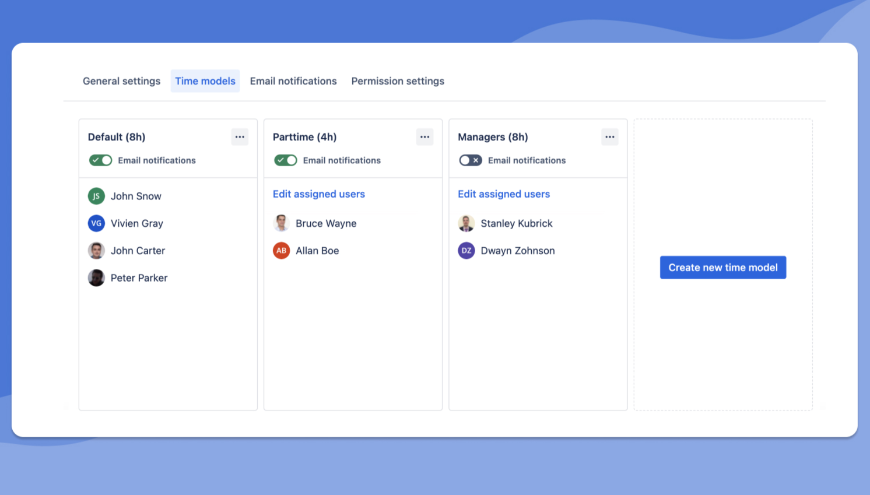Enable email notifications for Managers model

coord(471,160)
